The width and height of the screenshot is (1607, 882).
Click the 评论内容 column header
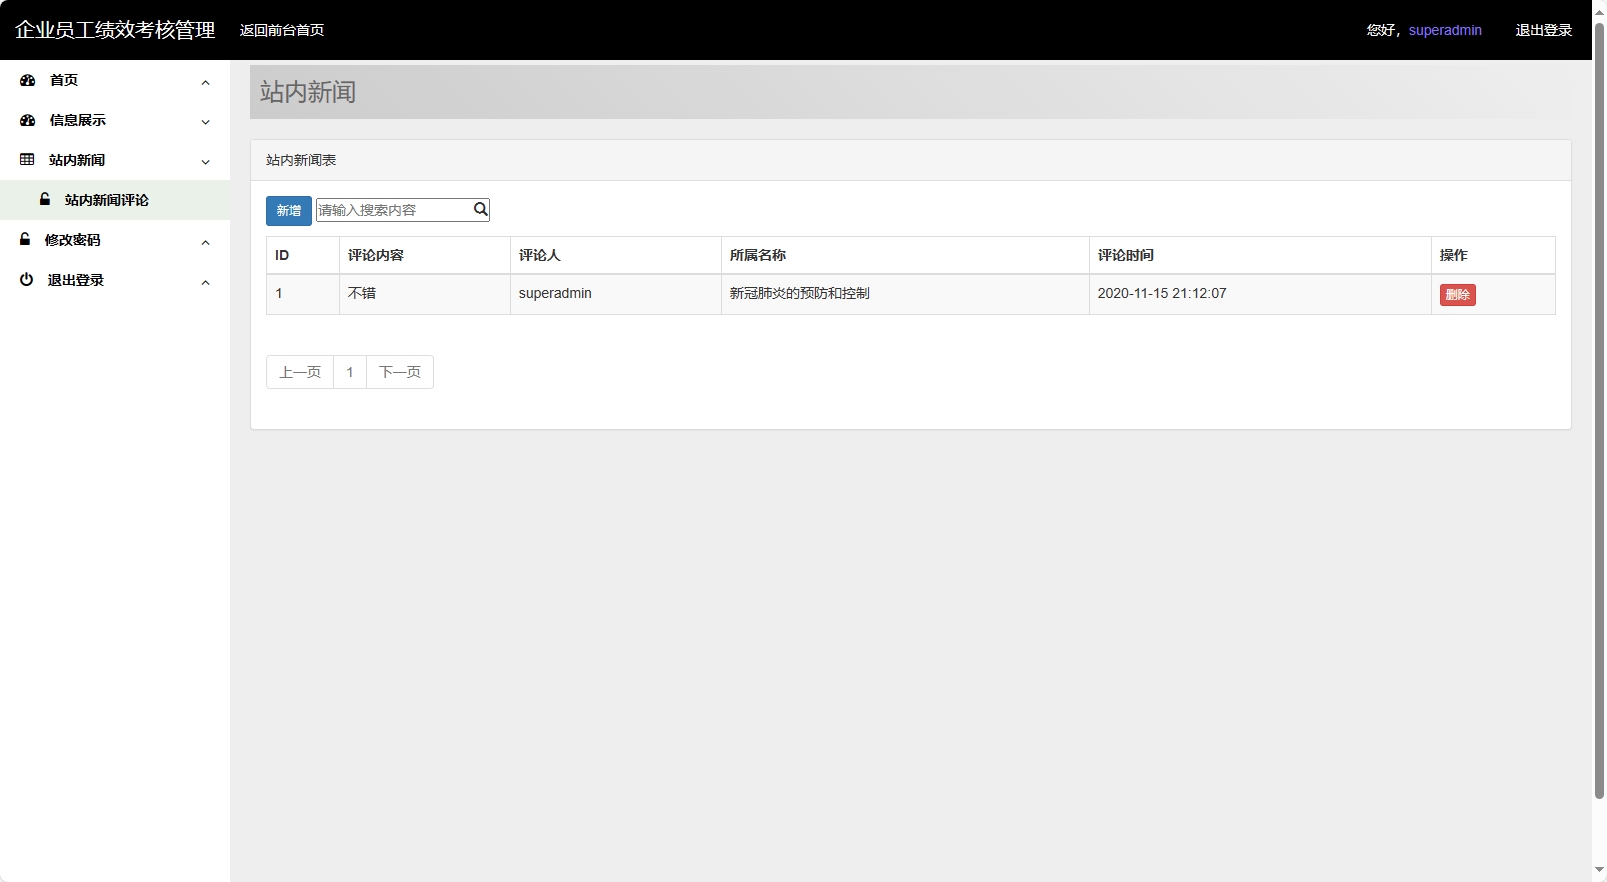(425, 255)
